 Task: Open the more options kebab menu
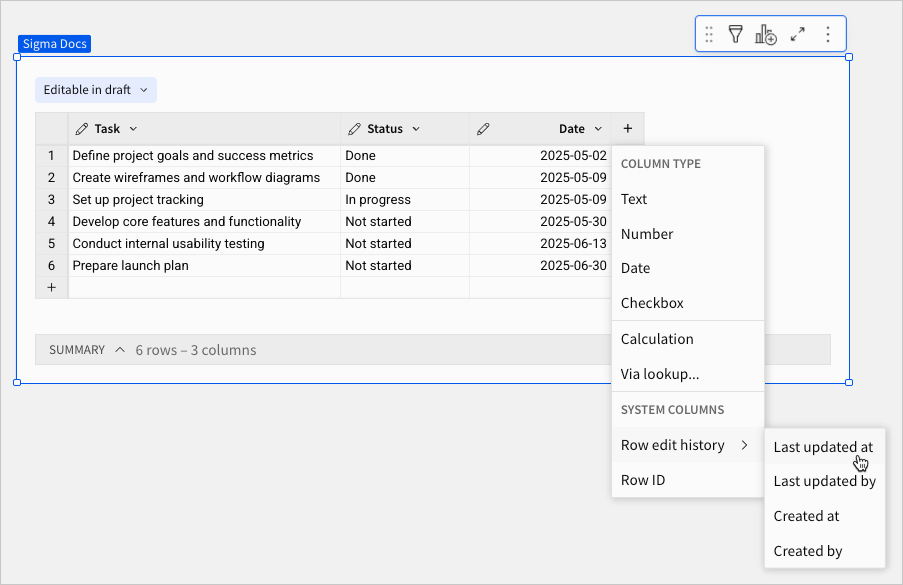coord(827,35)
